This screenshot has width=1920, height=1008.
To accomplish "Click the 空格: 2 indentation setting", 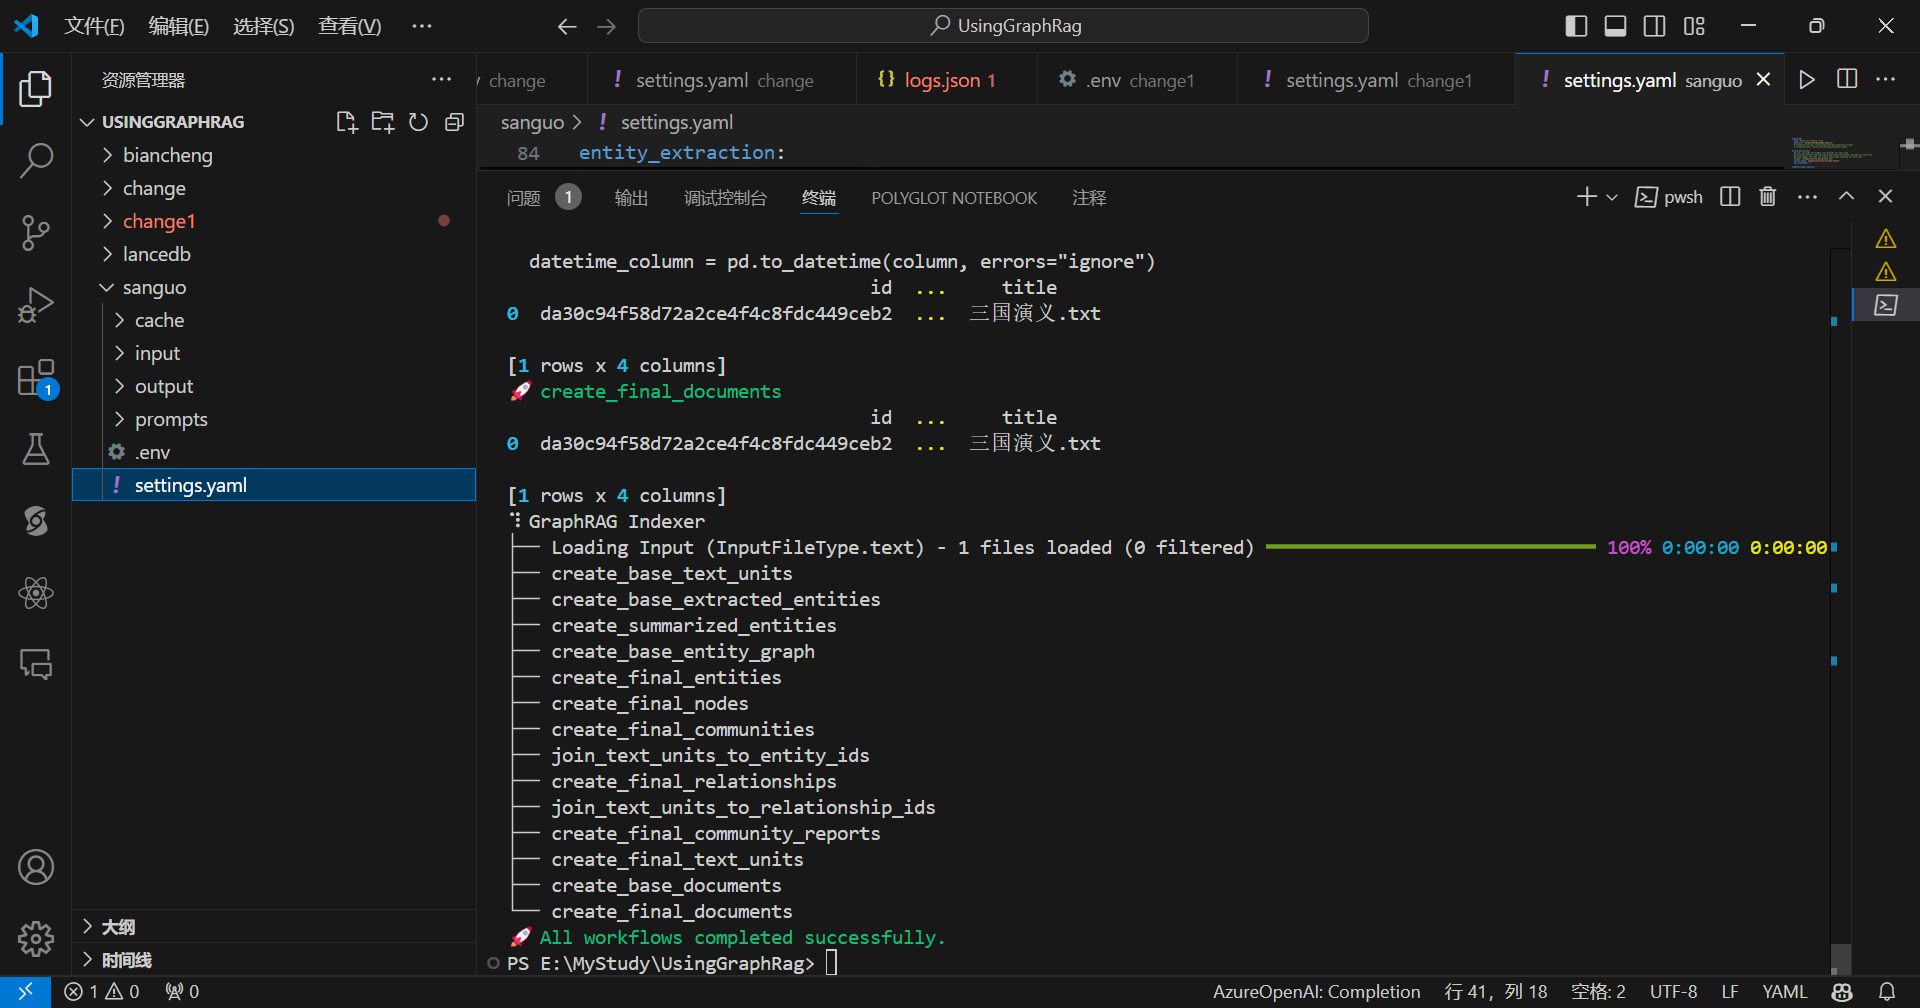I will [x=1598, y=992].
